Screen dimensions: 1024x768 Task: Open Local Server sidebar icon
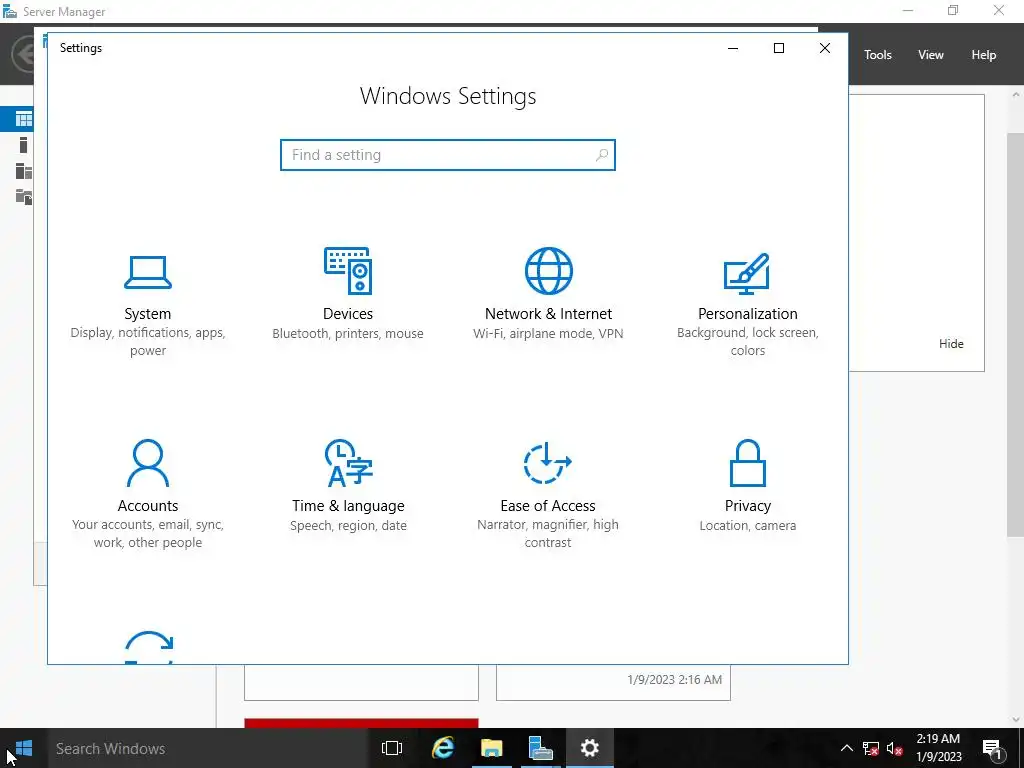[24, 145]
